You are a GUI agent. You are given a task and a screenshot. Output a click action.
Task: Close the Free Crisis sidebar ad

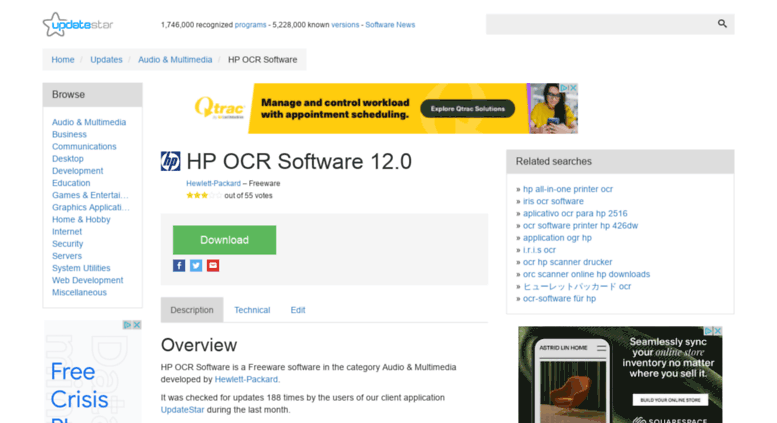click(137, 325)
